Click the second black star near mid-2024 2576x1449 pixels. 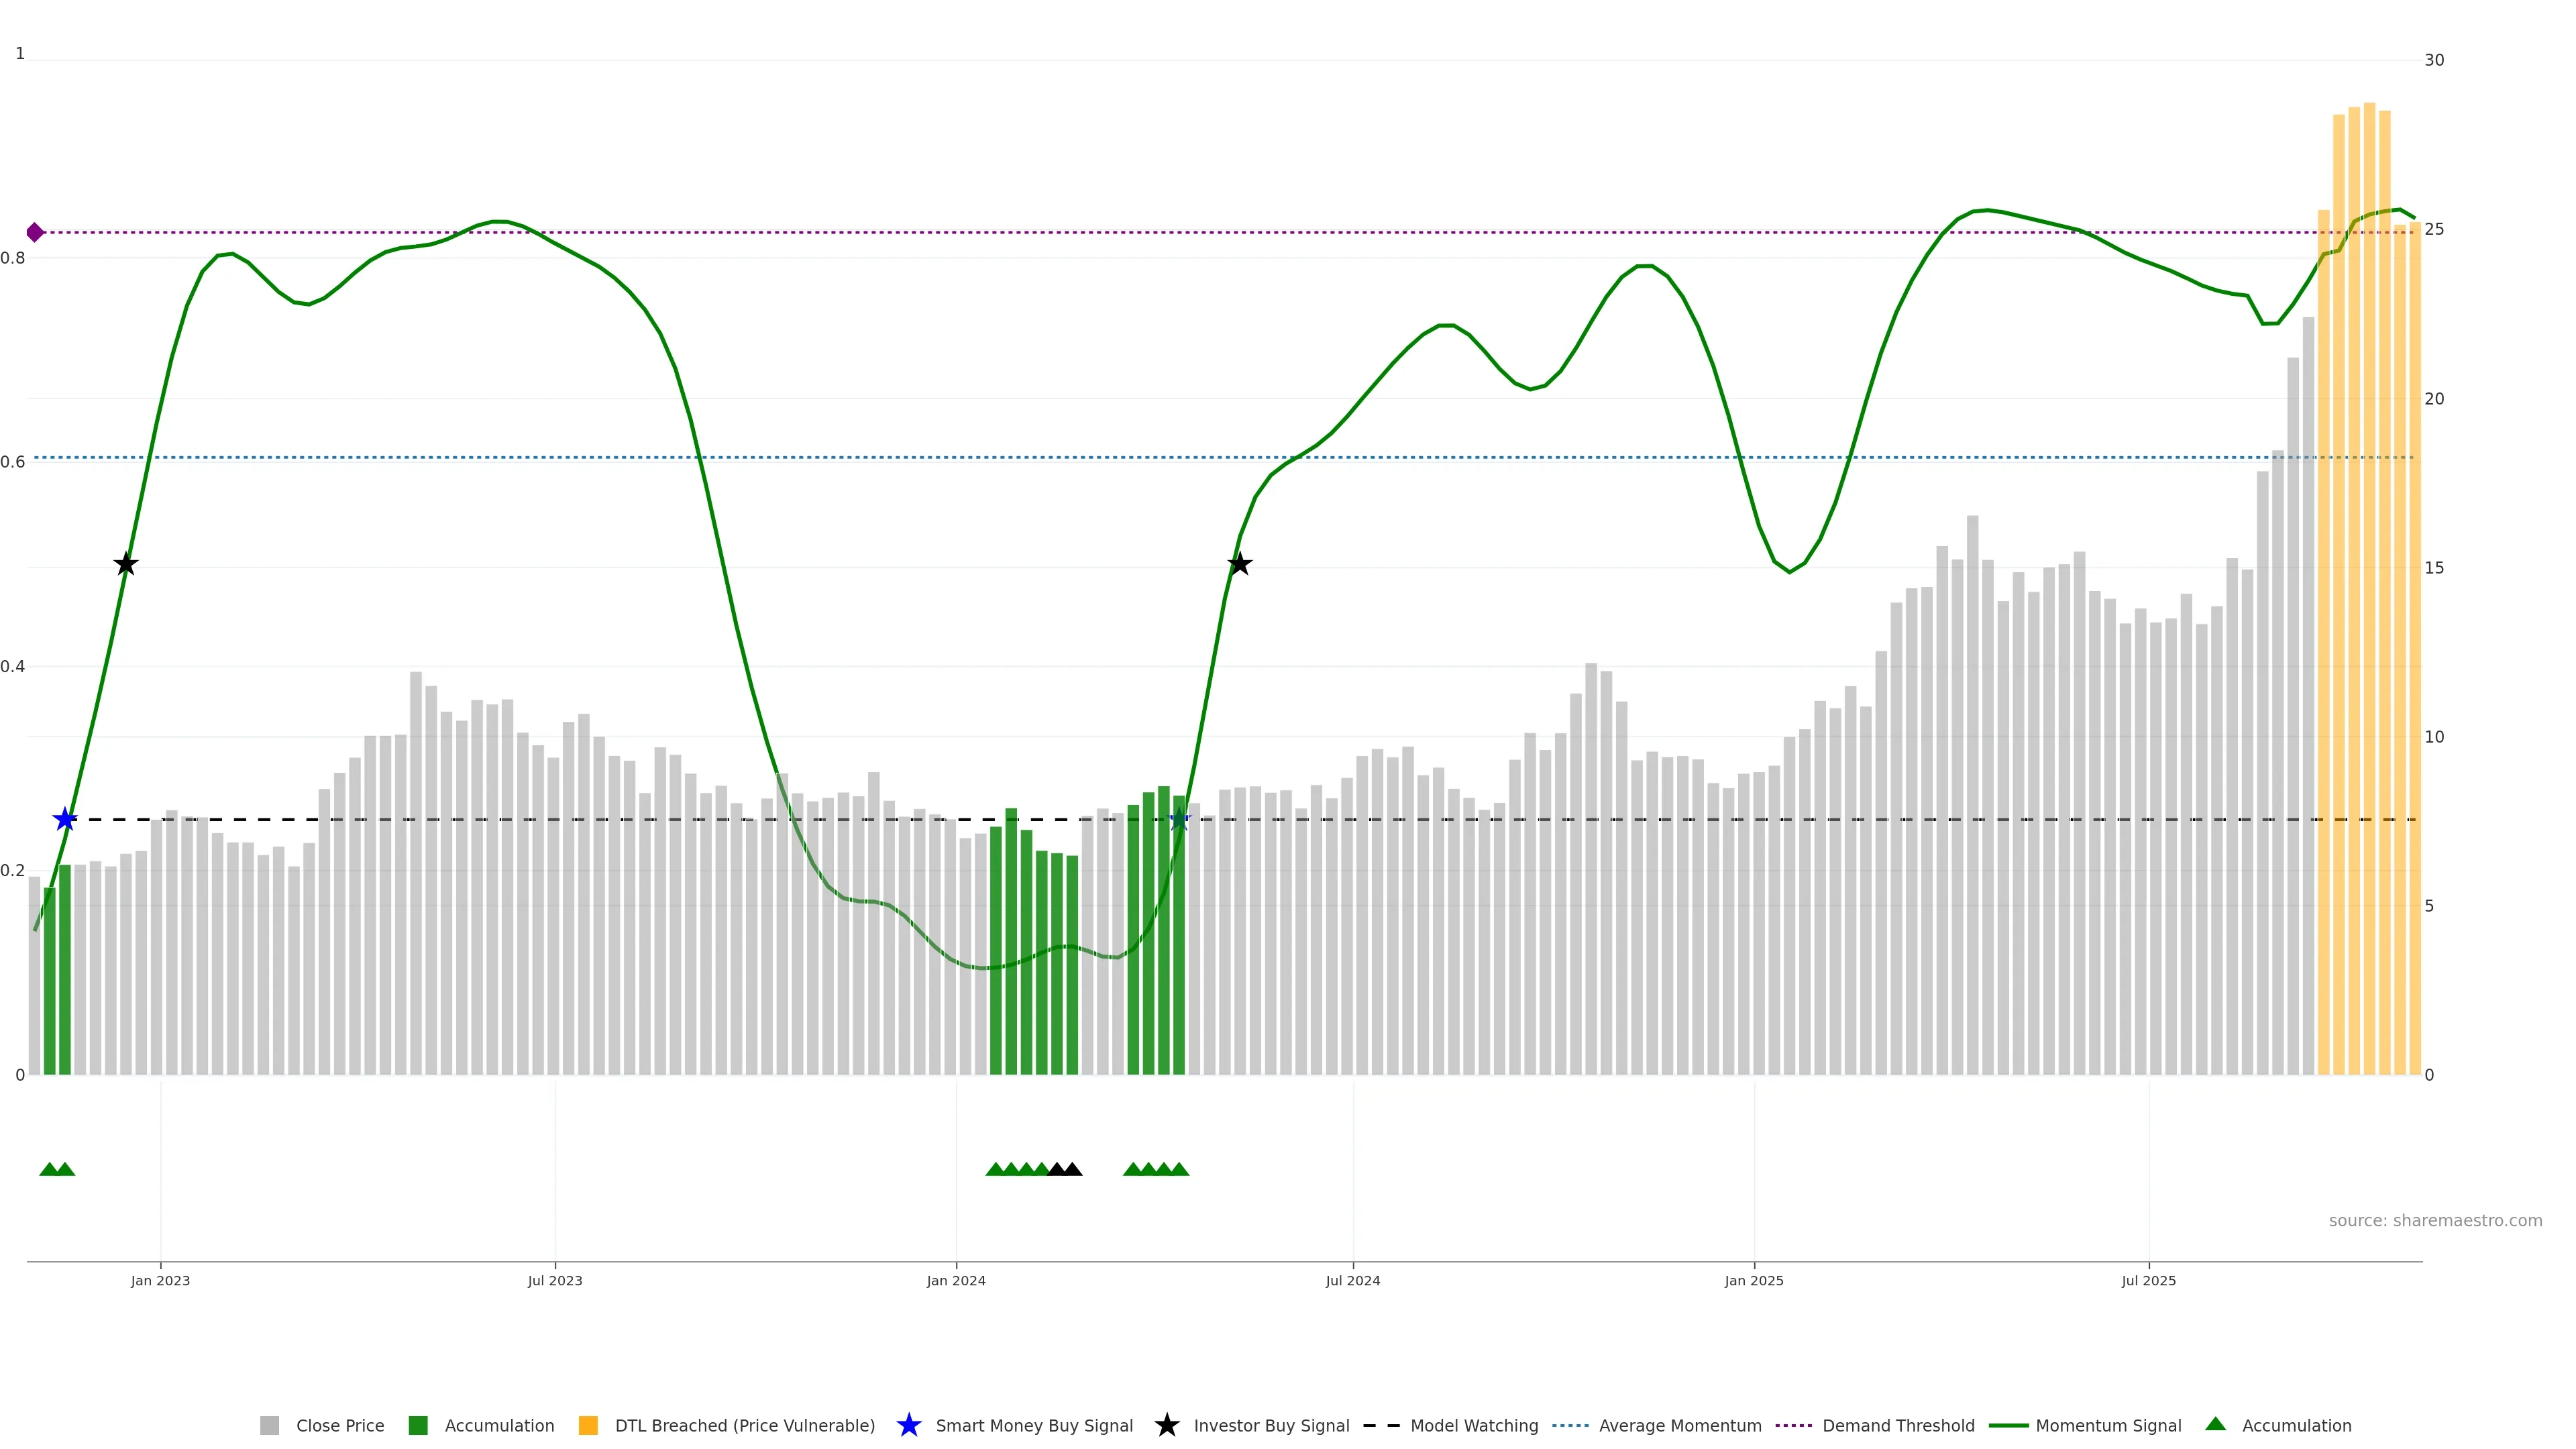point(1239,564)
